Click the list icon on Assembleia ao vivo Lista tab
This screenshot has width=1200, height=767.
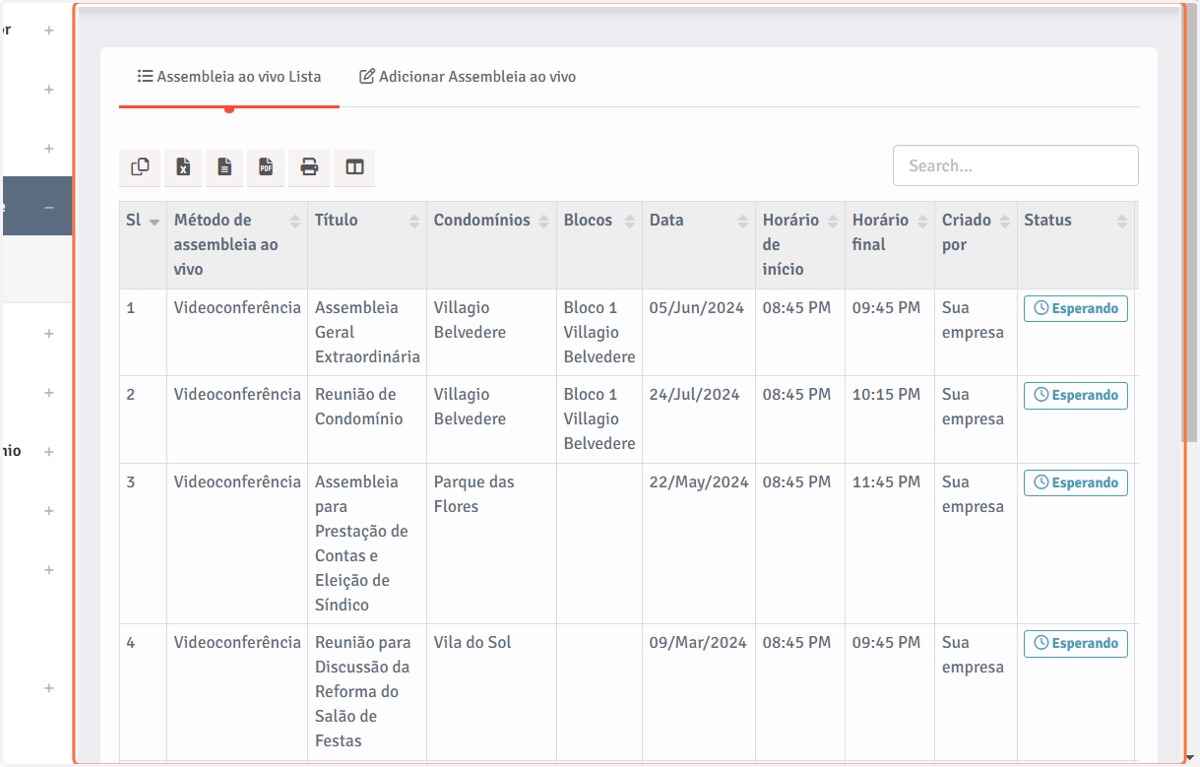pos(145,76)
